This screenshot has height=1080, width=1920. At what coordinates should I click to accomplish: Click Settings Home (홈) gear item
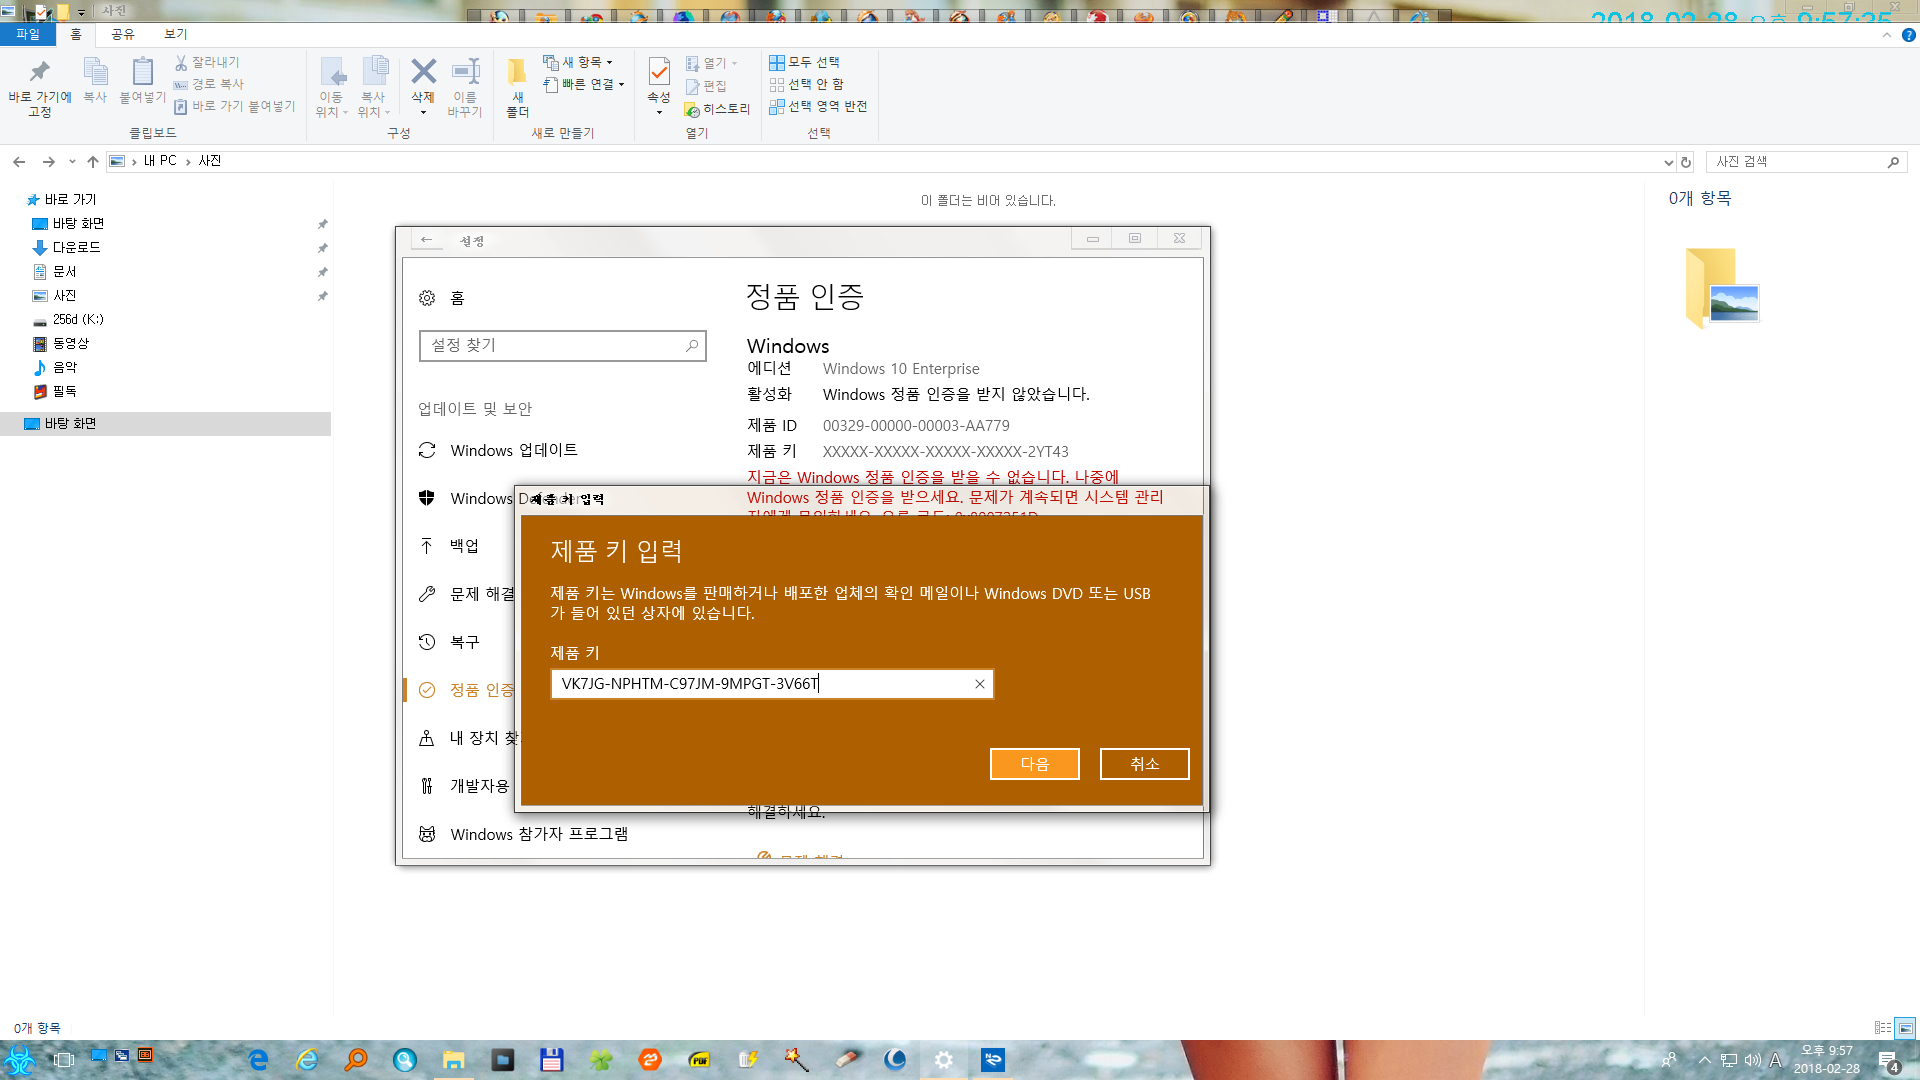[x=442, y=298]
